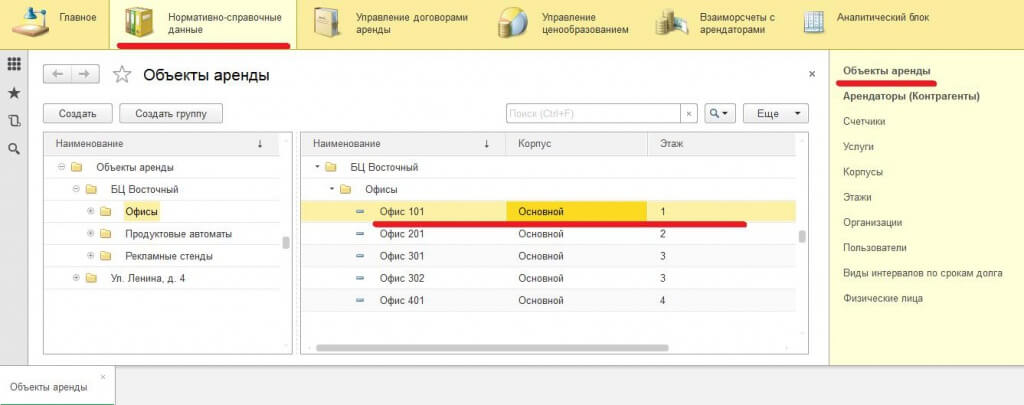Click the Управление договорами аренды book icon

click(327, 24)
